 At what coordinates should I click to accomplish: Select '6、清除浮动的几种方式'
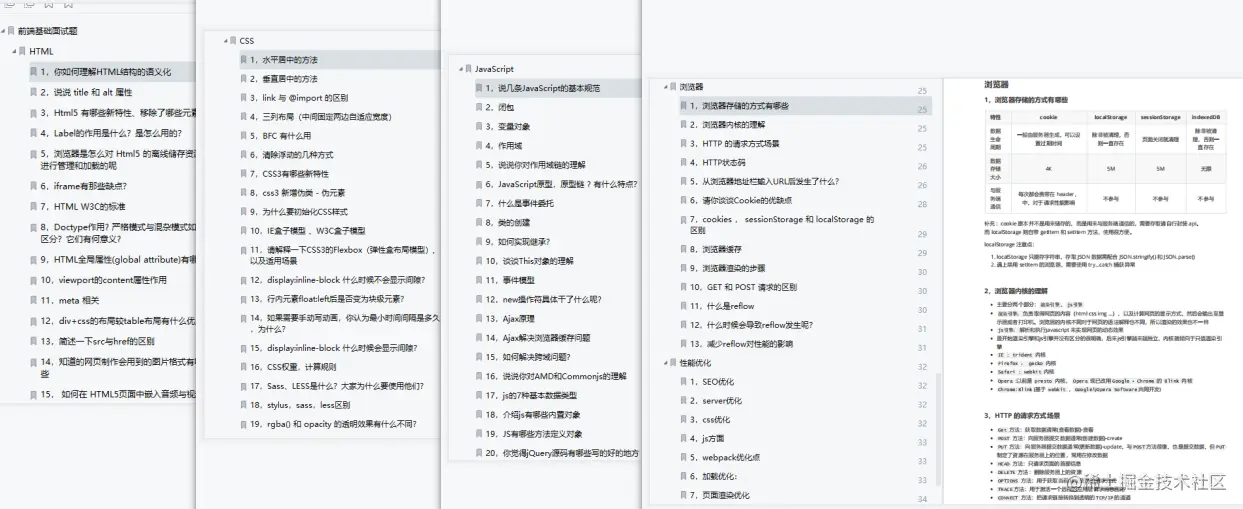(292, 155)
